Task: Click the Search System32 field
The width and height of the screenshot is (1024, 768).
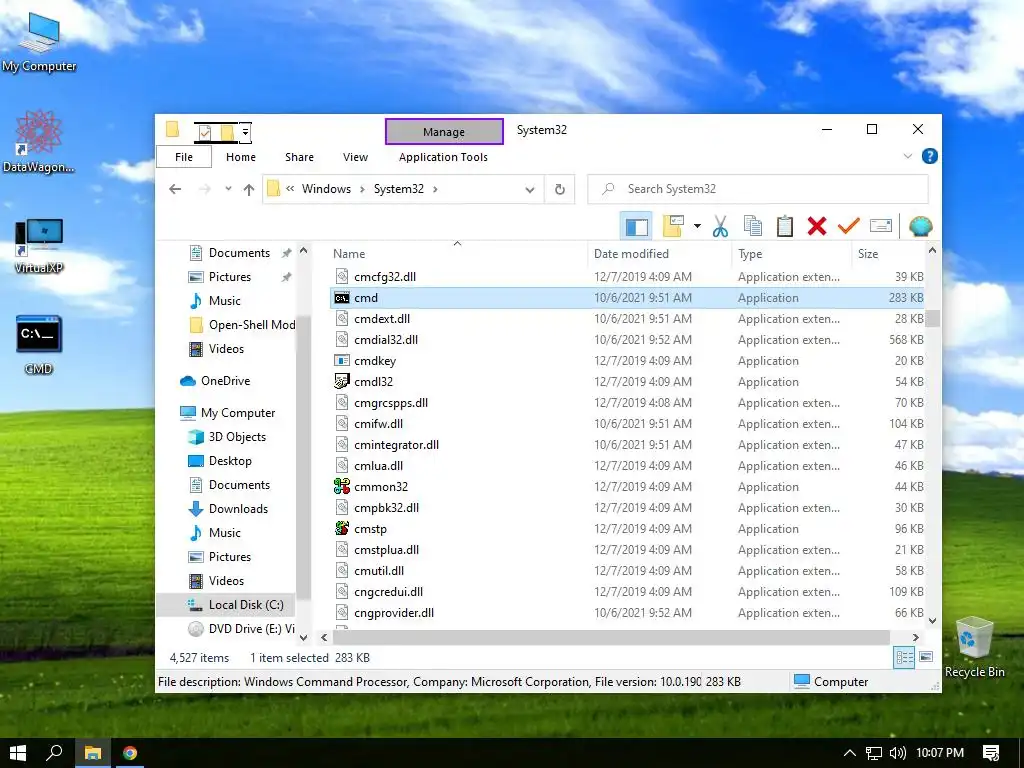Action: (758, 189)
